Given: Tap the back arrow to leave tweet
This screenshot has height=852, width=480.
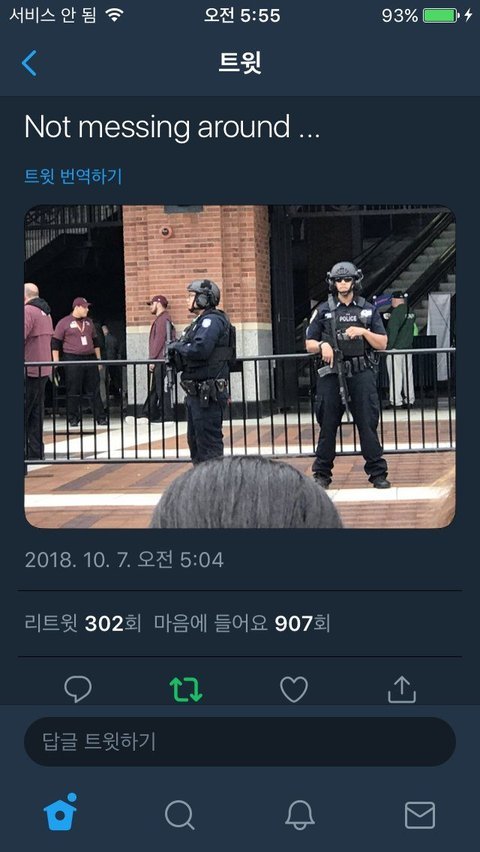Looking at the screenshot, I should click(x=29, y=63).
